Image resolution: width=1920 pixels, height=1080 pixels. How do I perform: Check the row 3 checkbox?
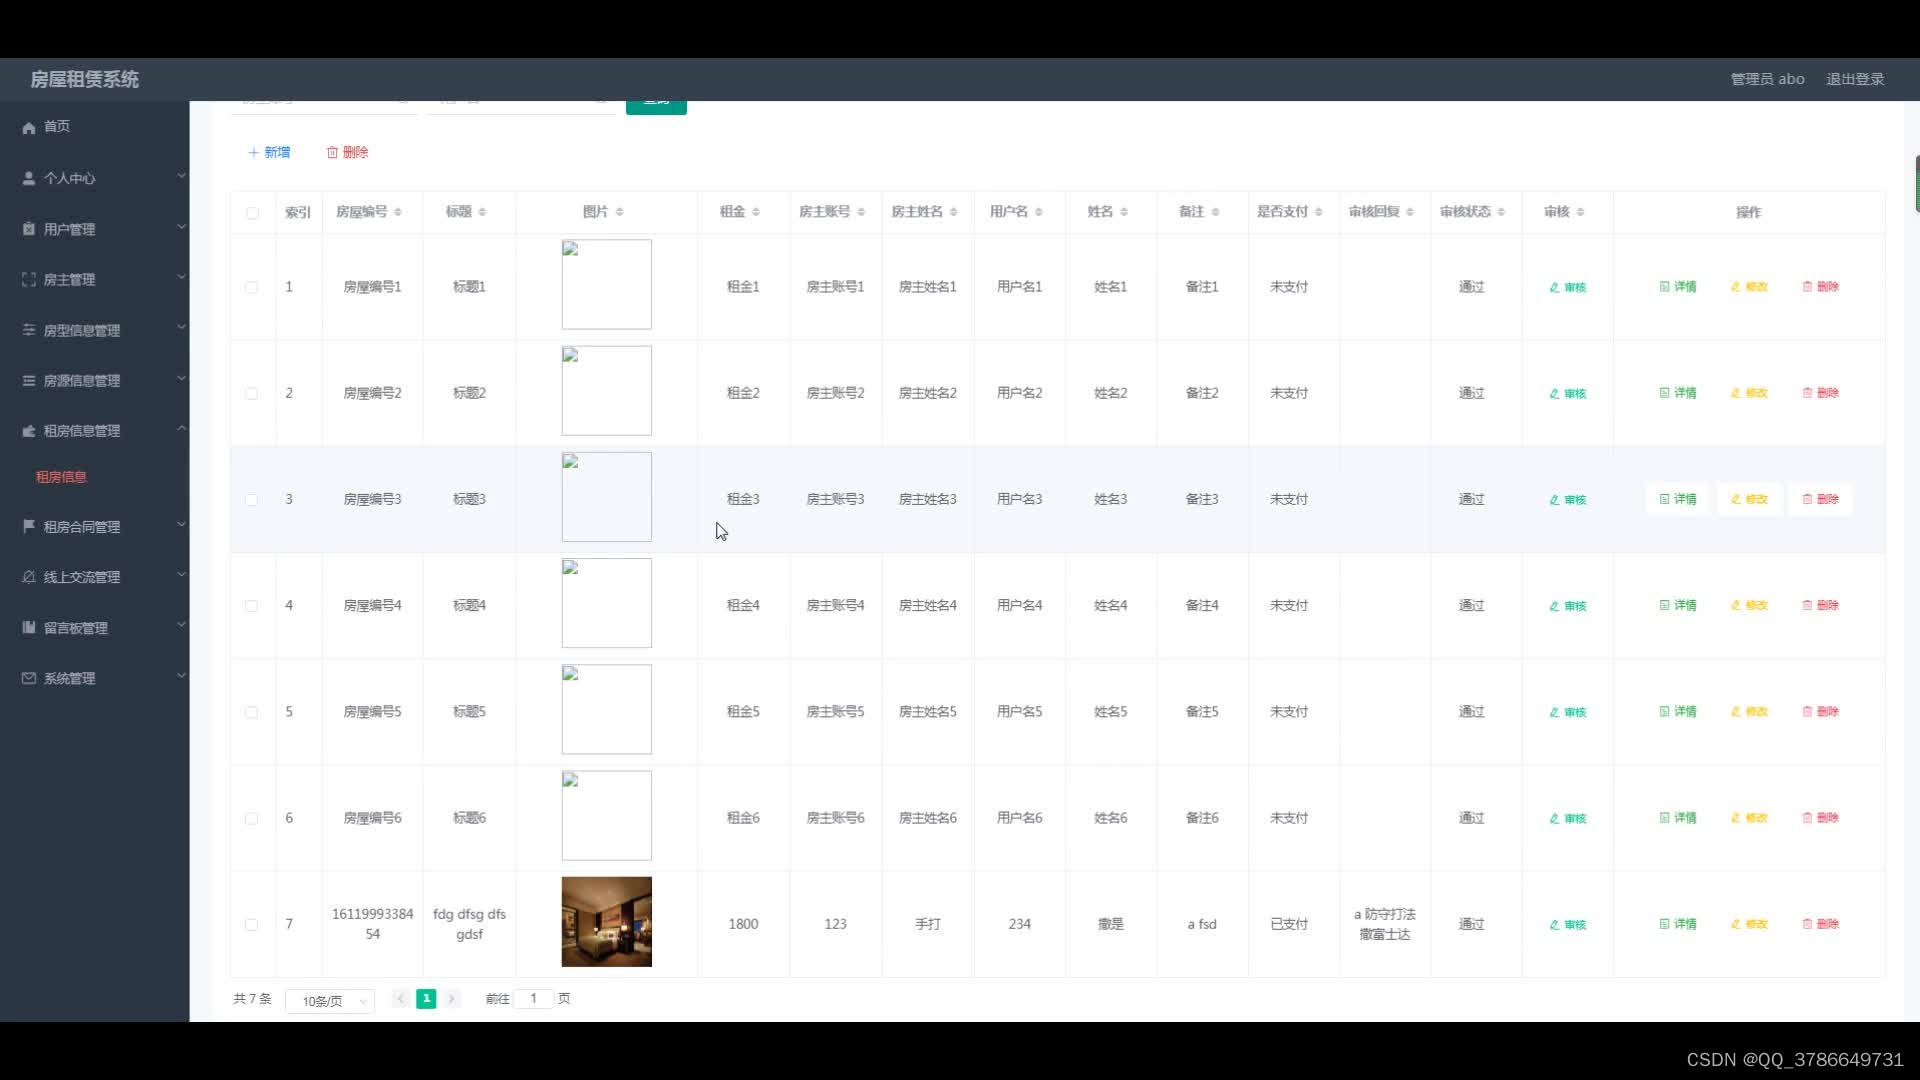pyautogui.click(x=251, y=500)
